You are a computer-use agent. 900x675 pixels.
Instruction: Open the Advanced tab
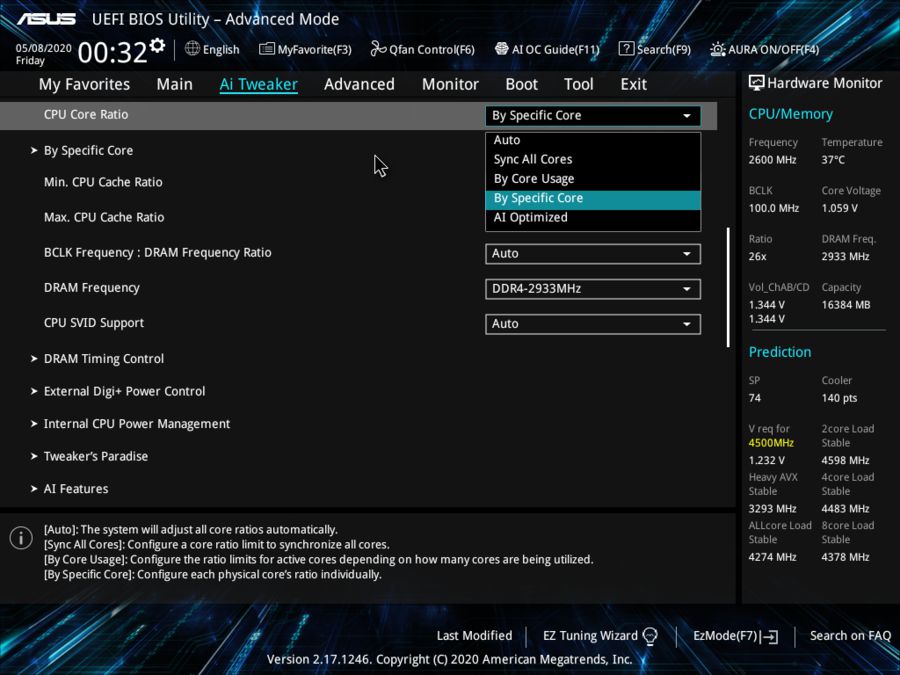coord(359,84)
